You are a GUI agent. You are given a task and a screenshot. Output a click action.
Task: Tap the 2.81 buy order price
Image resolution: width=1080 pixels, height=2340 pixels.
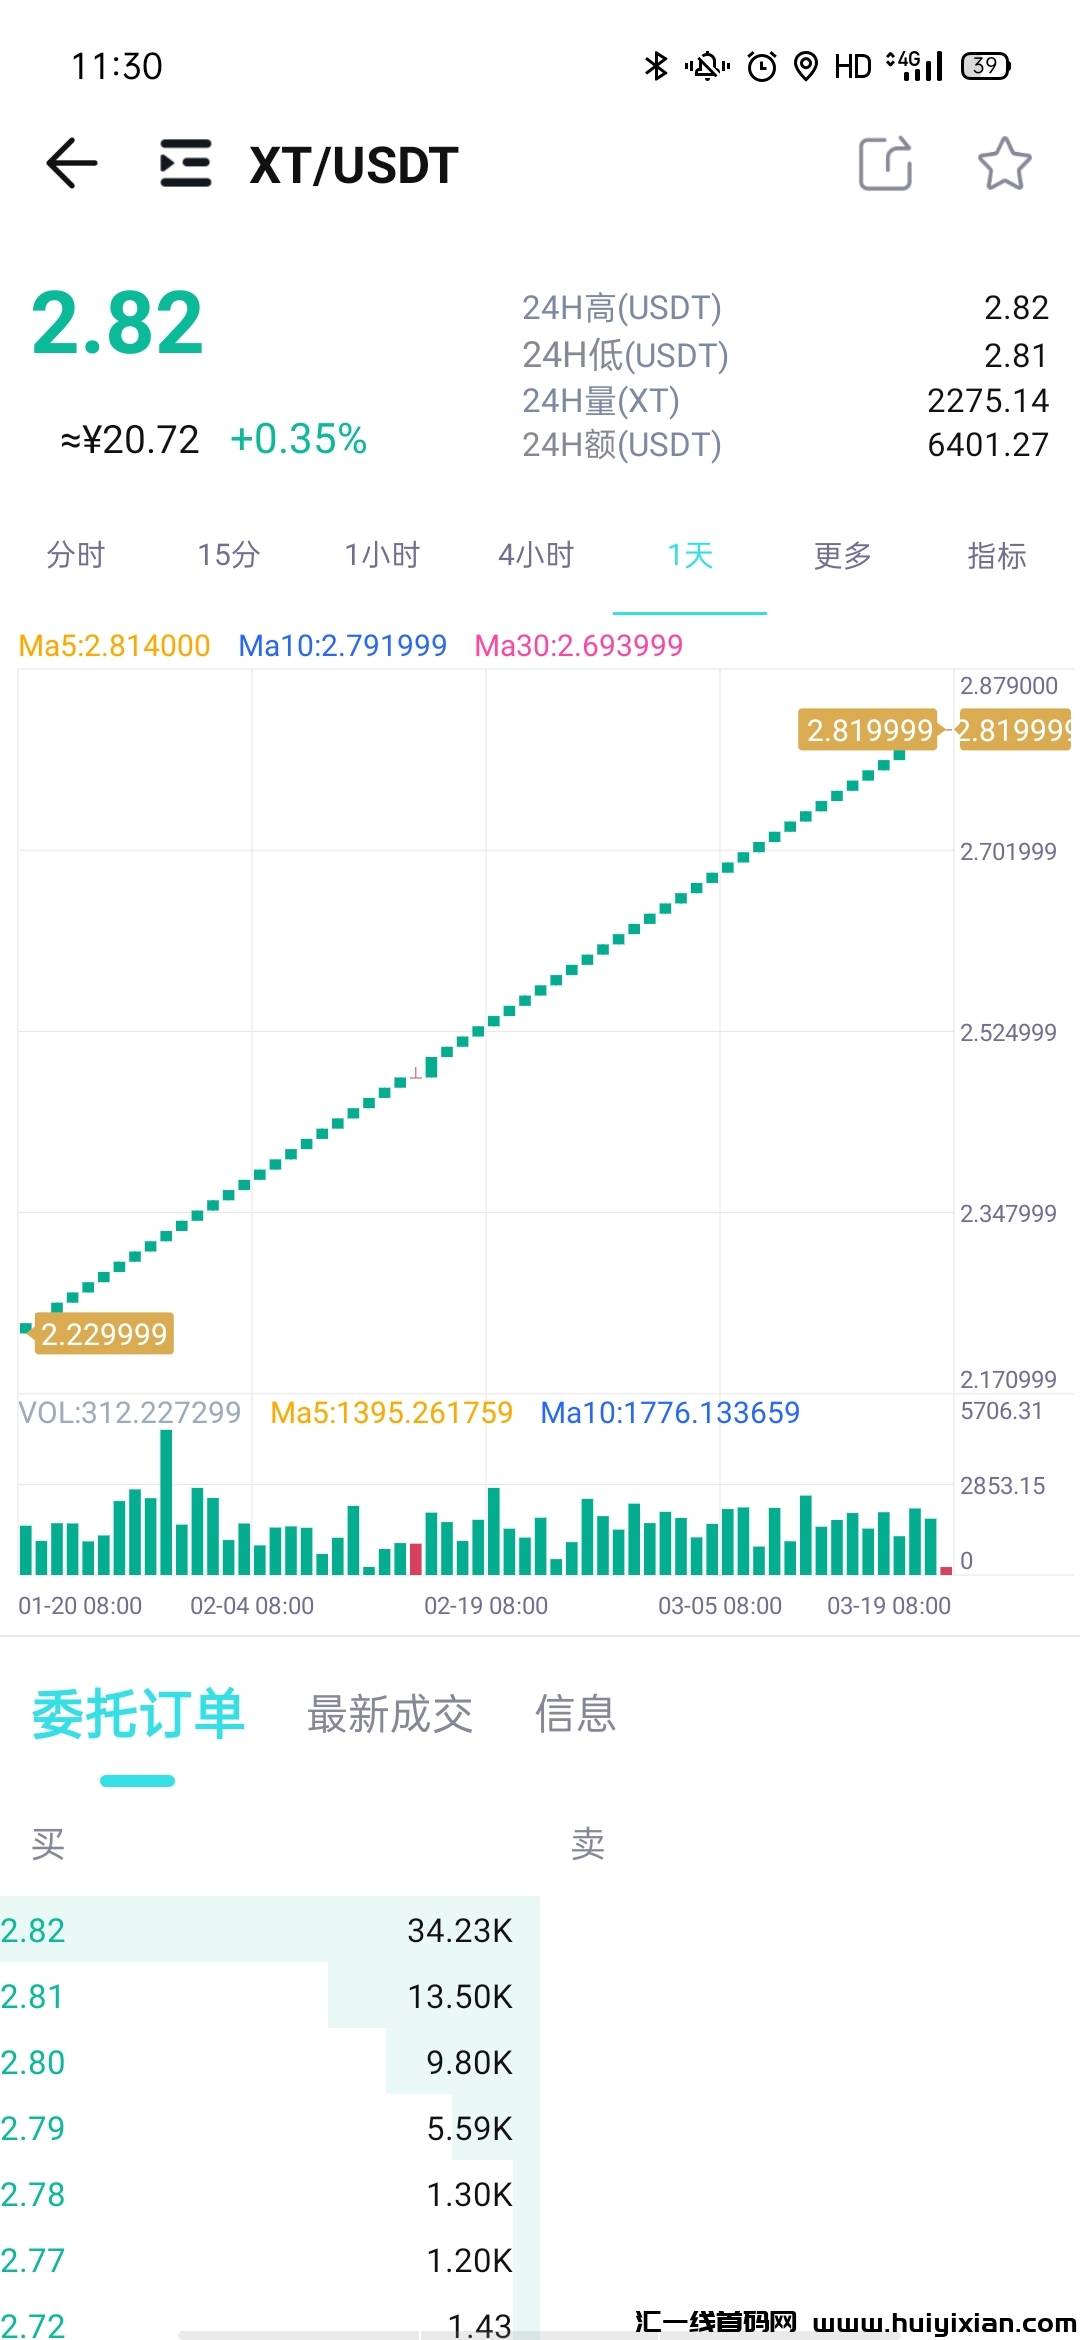point(32,1996)
